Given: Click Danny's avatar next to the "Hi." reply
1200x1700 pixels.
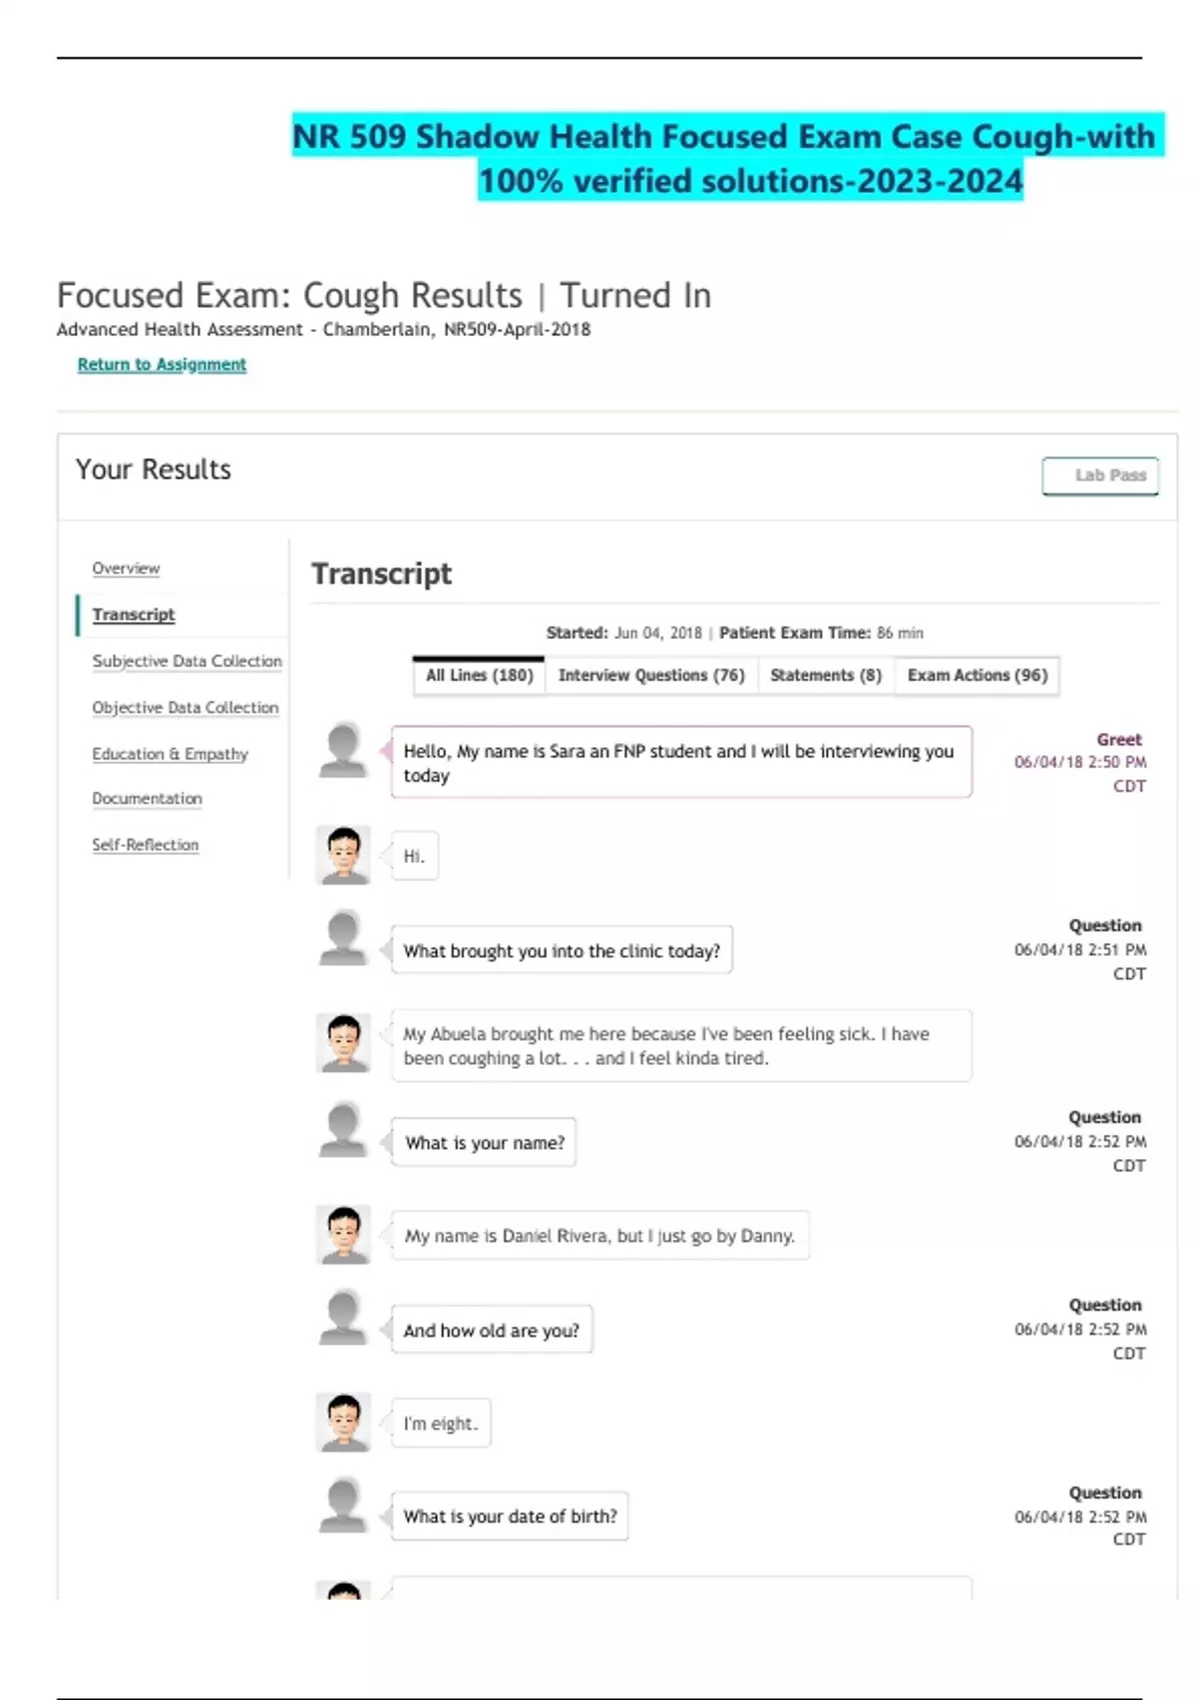Looking at the screenshot, I should [x=343, y=855].
